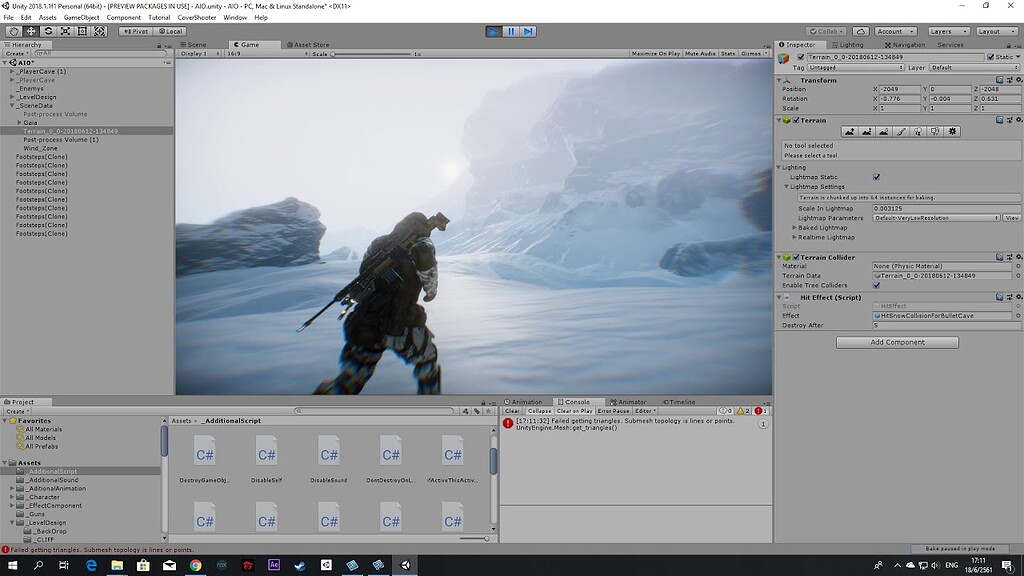This screenshot has height=576, width=1024.
Task: Switch to the Animator tab
Action: [x=628, y=402]
